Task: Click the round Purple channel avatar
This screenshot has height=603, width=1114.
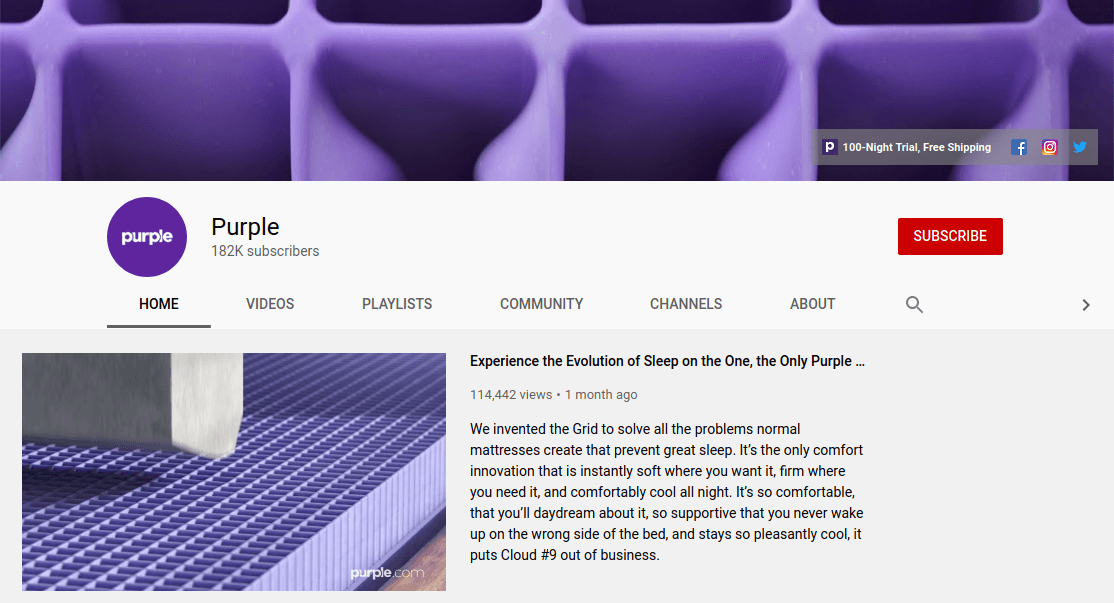Action: point(147,237)
